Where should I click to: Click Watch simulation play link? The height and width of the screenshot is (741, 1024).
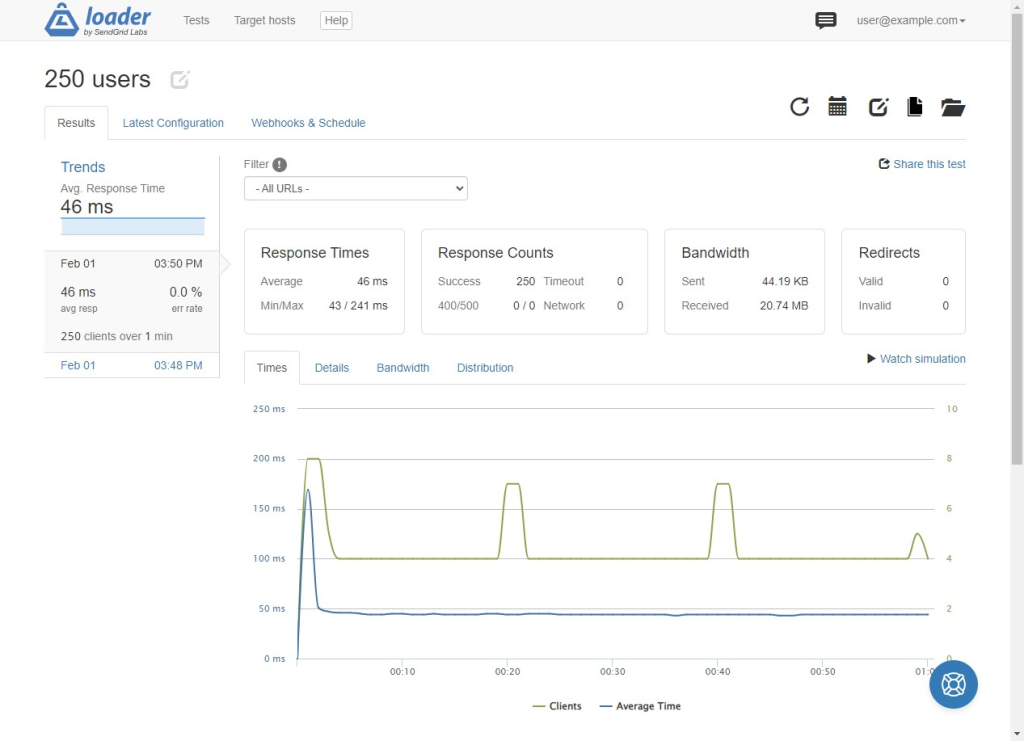point(916,358)
